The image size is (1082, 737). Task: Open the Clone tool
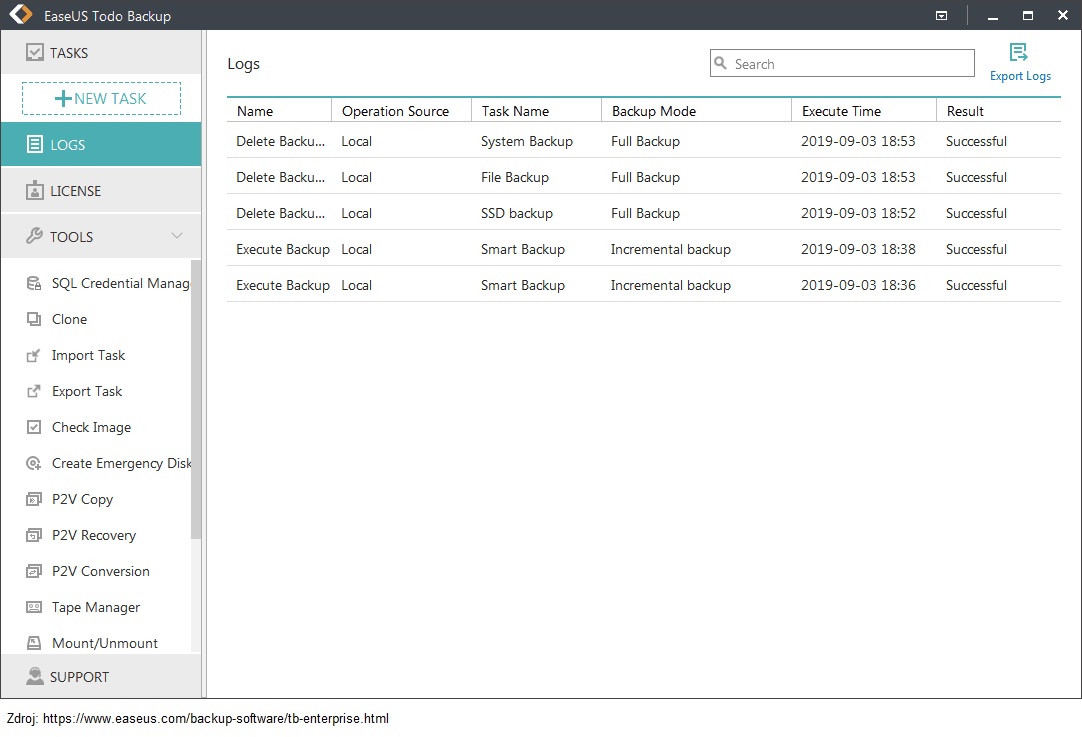coord(69,319)
